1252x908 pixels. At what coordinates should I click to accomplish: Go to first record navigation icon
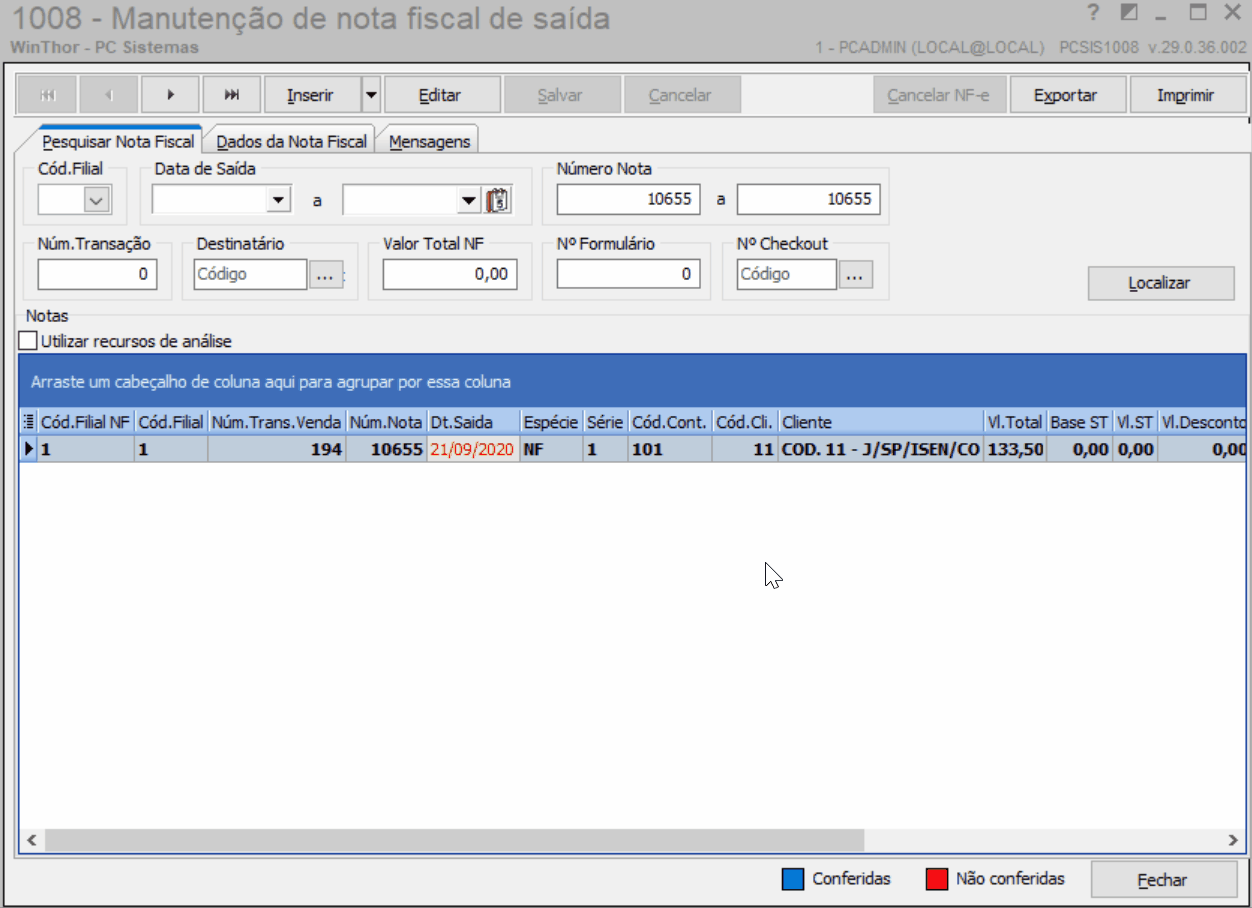47,95
